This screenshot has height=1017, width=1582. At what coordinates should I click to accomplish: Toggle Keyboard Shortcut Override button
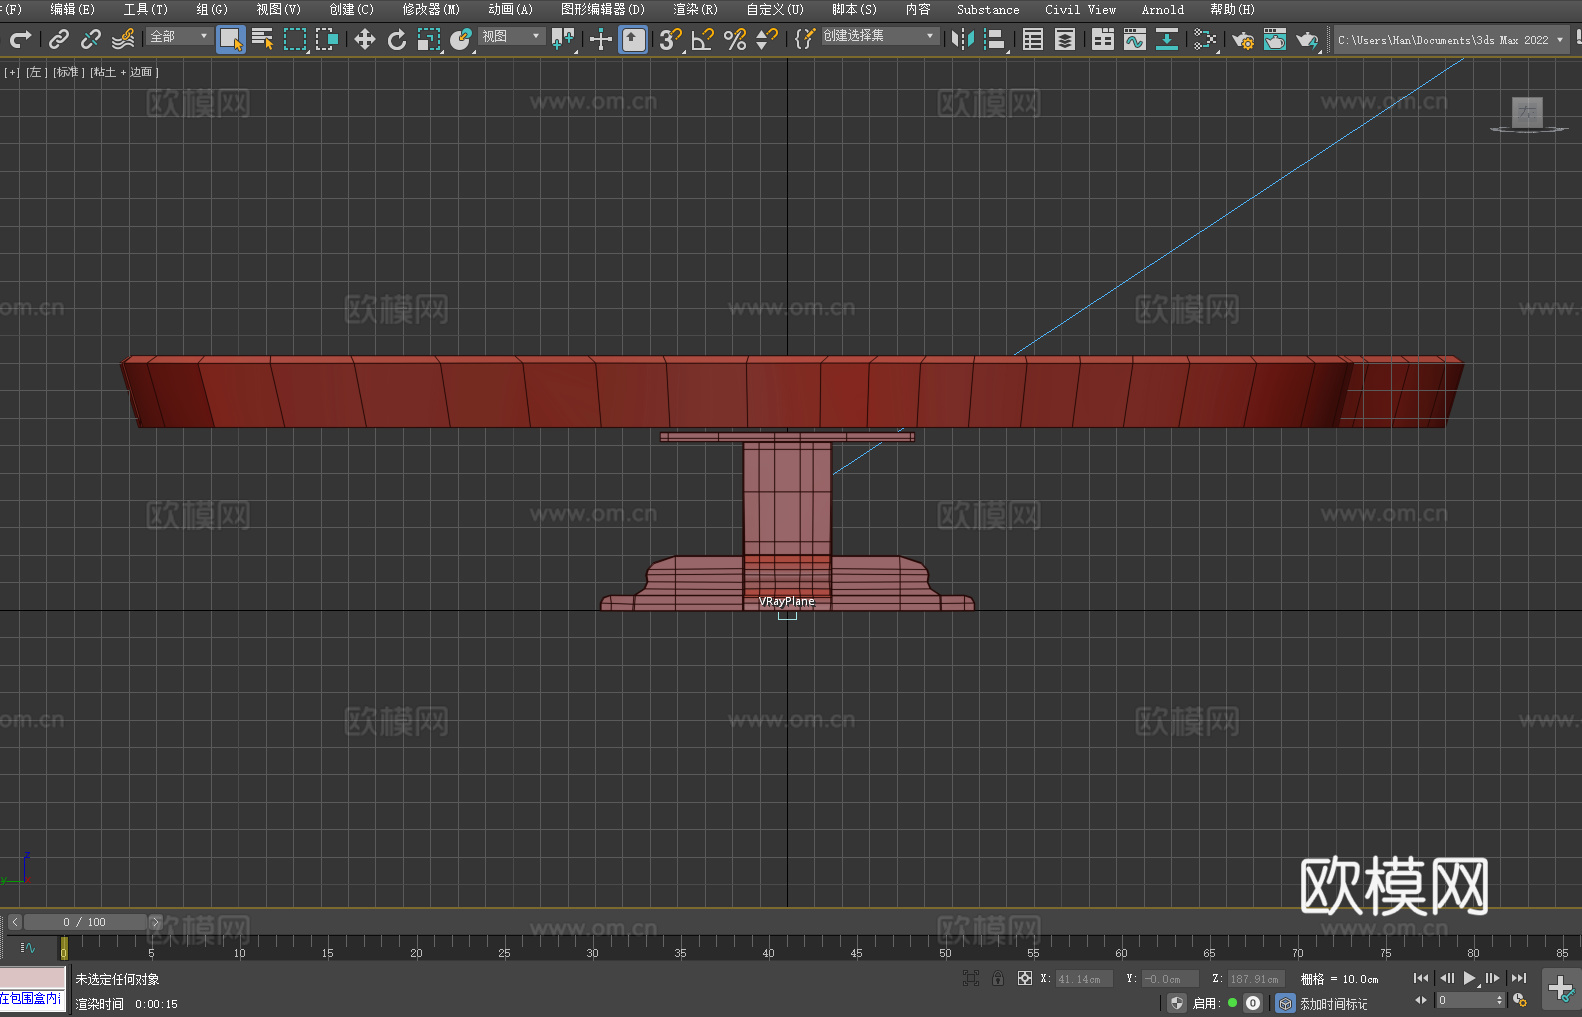633,39
